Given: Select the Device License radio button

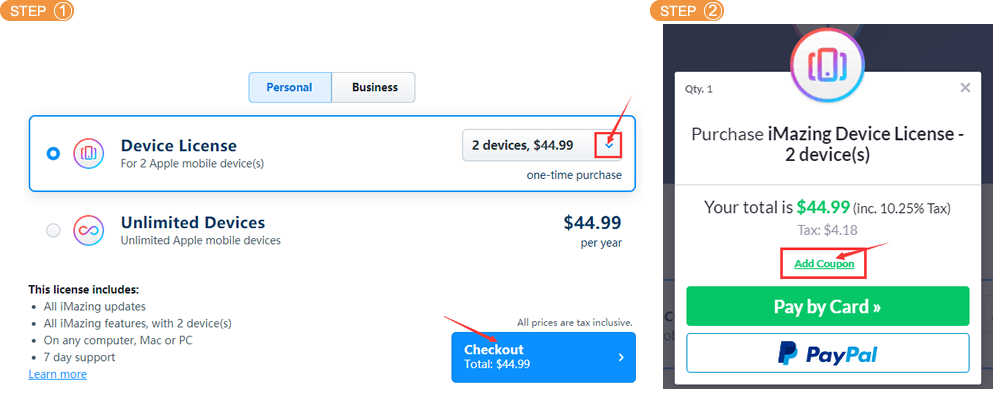Looking at the screenshot, I should coord(53,153).
